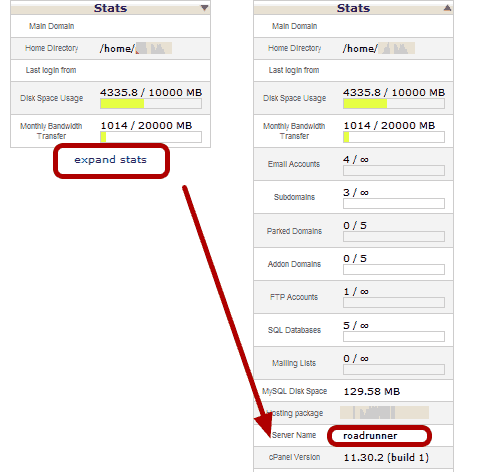
Task: Select '3 / ∞' Subdomains count
Action: click(x=356, y=193)
